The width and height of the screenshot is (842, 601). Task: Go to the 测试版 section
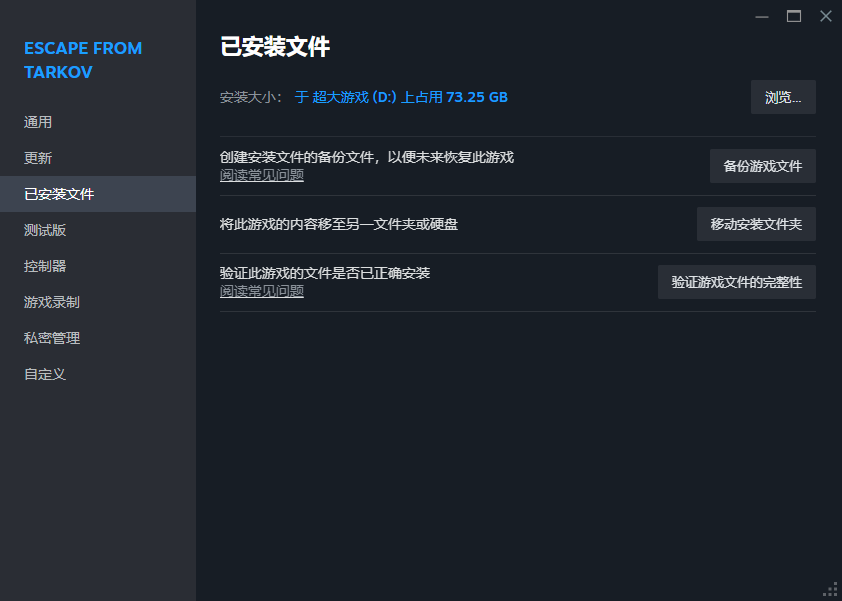pos(45,230)
